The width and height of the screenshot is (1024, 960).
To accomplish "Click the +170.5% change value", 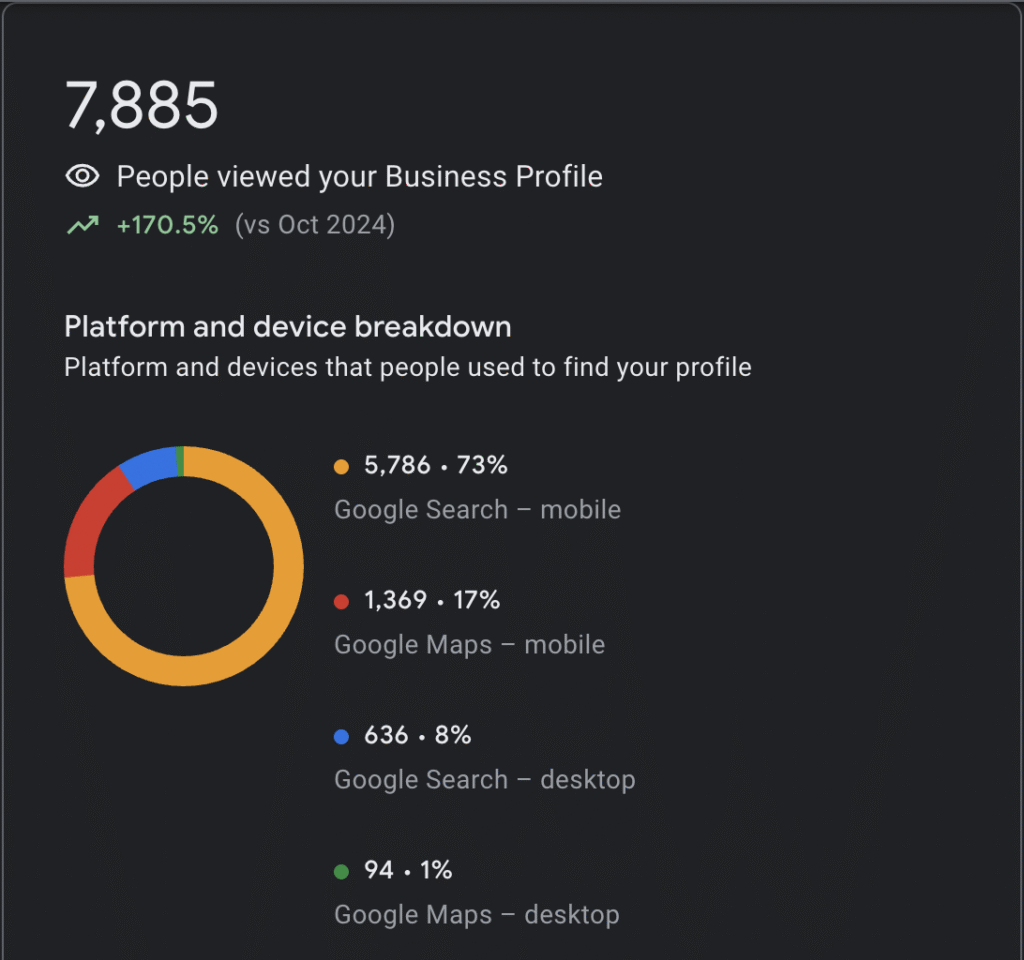I will [x=167, y=226].
